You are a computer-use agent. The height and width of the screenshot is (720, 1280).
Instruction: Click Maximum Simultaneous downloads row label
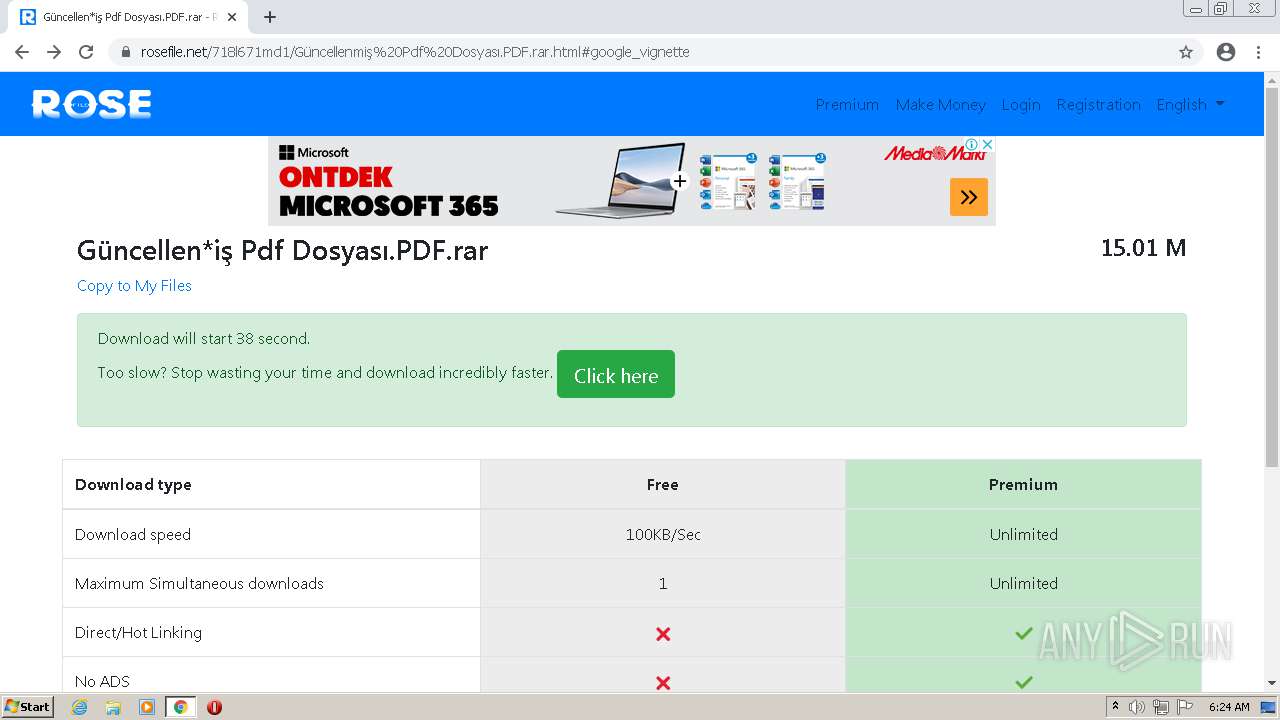tap(199, 583)
